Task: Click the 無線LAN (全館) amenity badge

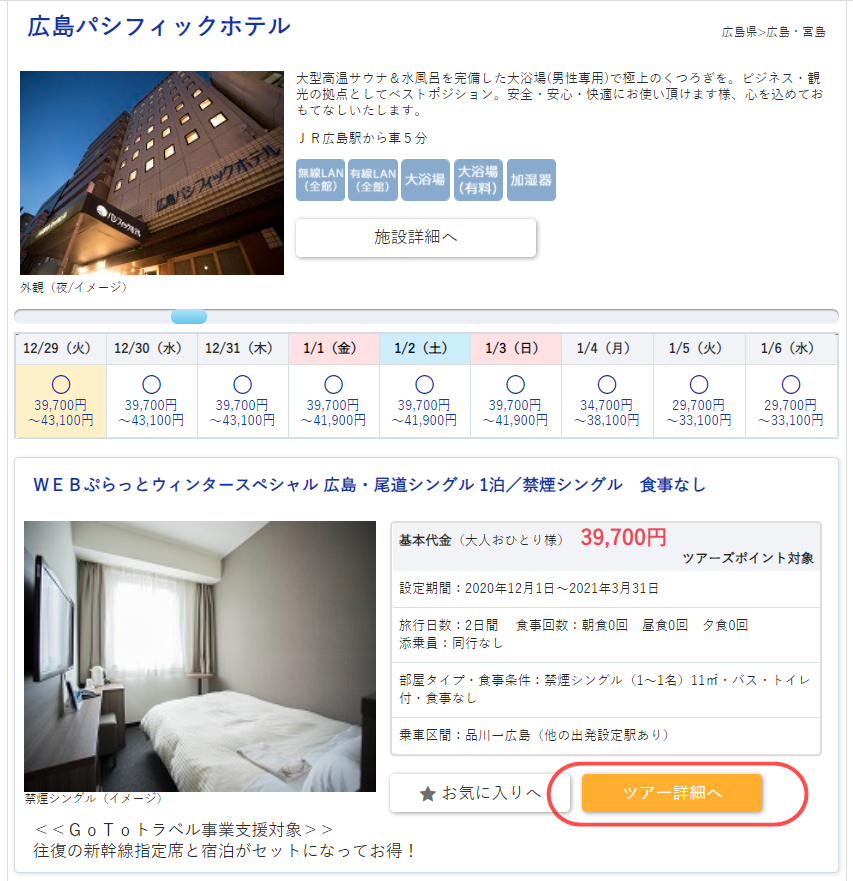Action: click(320, 180)
